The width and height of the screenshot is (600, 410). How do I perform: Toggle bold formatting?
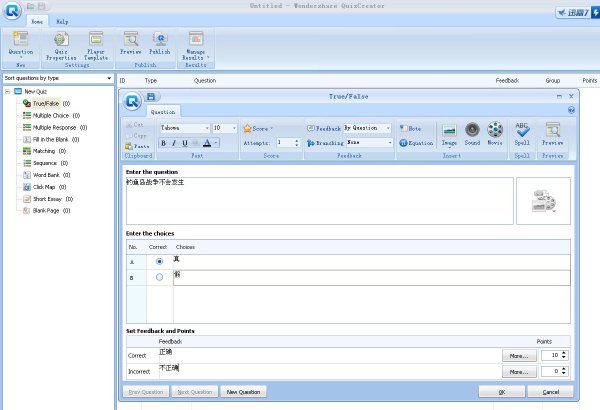pyautogui.click(x=163, y=143)
